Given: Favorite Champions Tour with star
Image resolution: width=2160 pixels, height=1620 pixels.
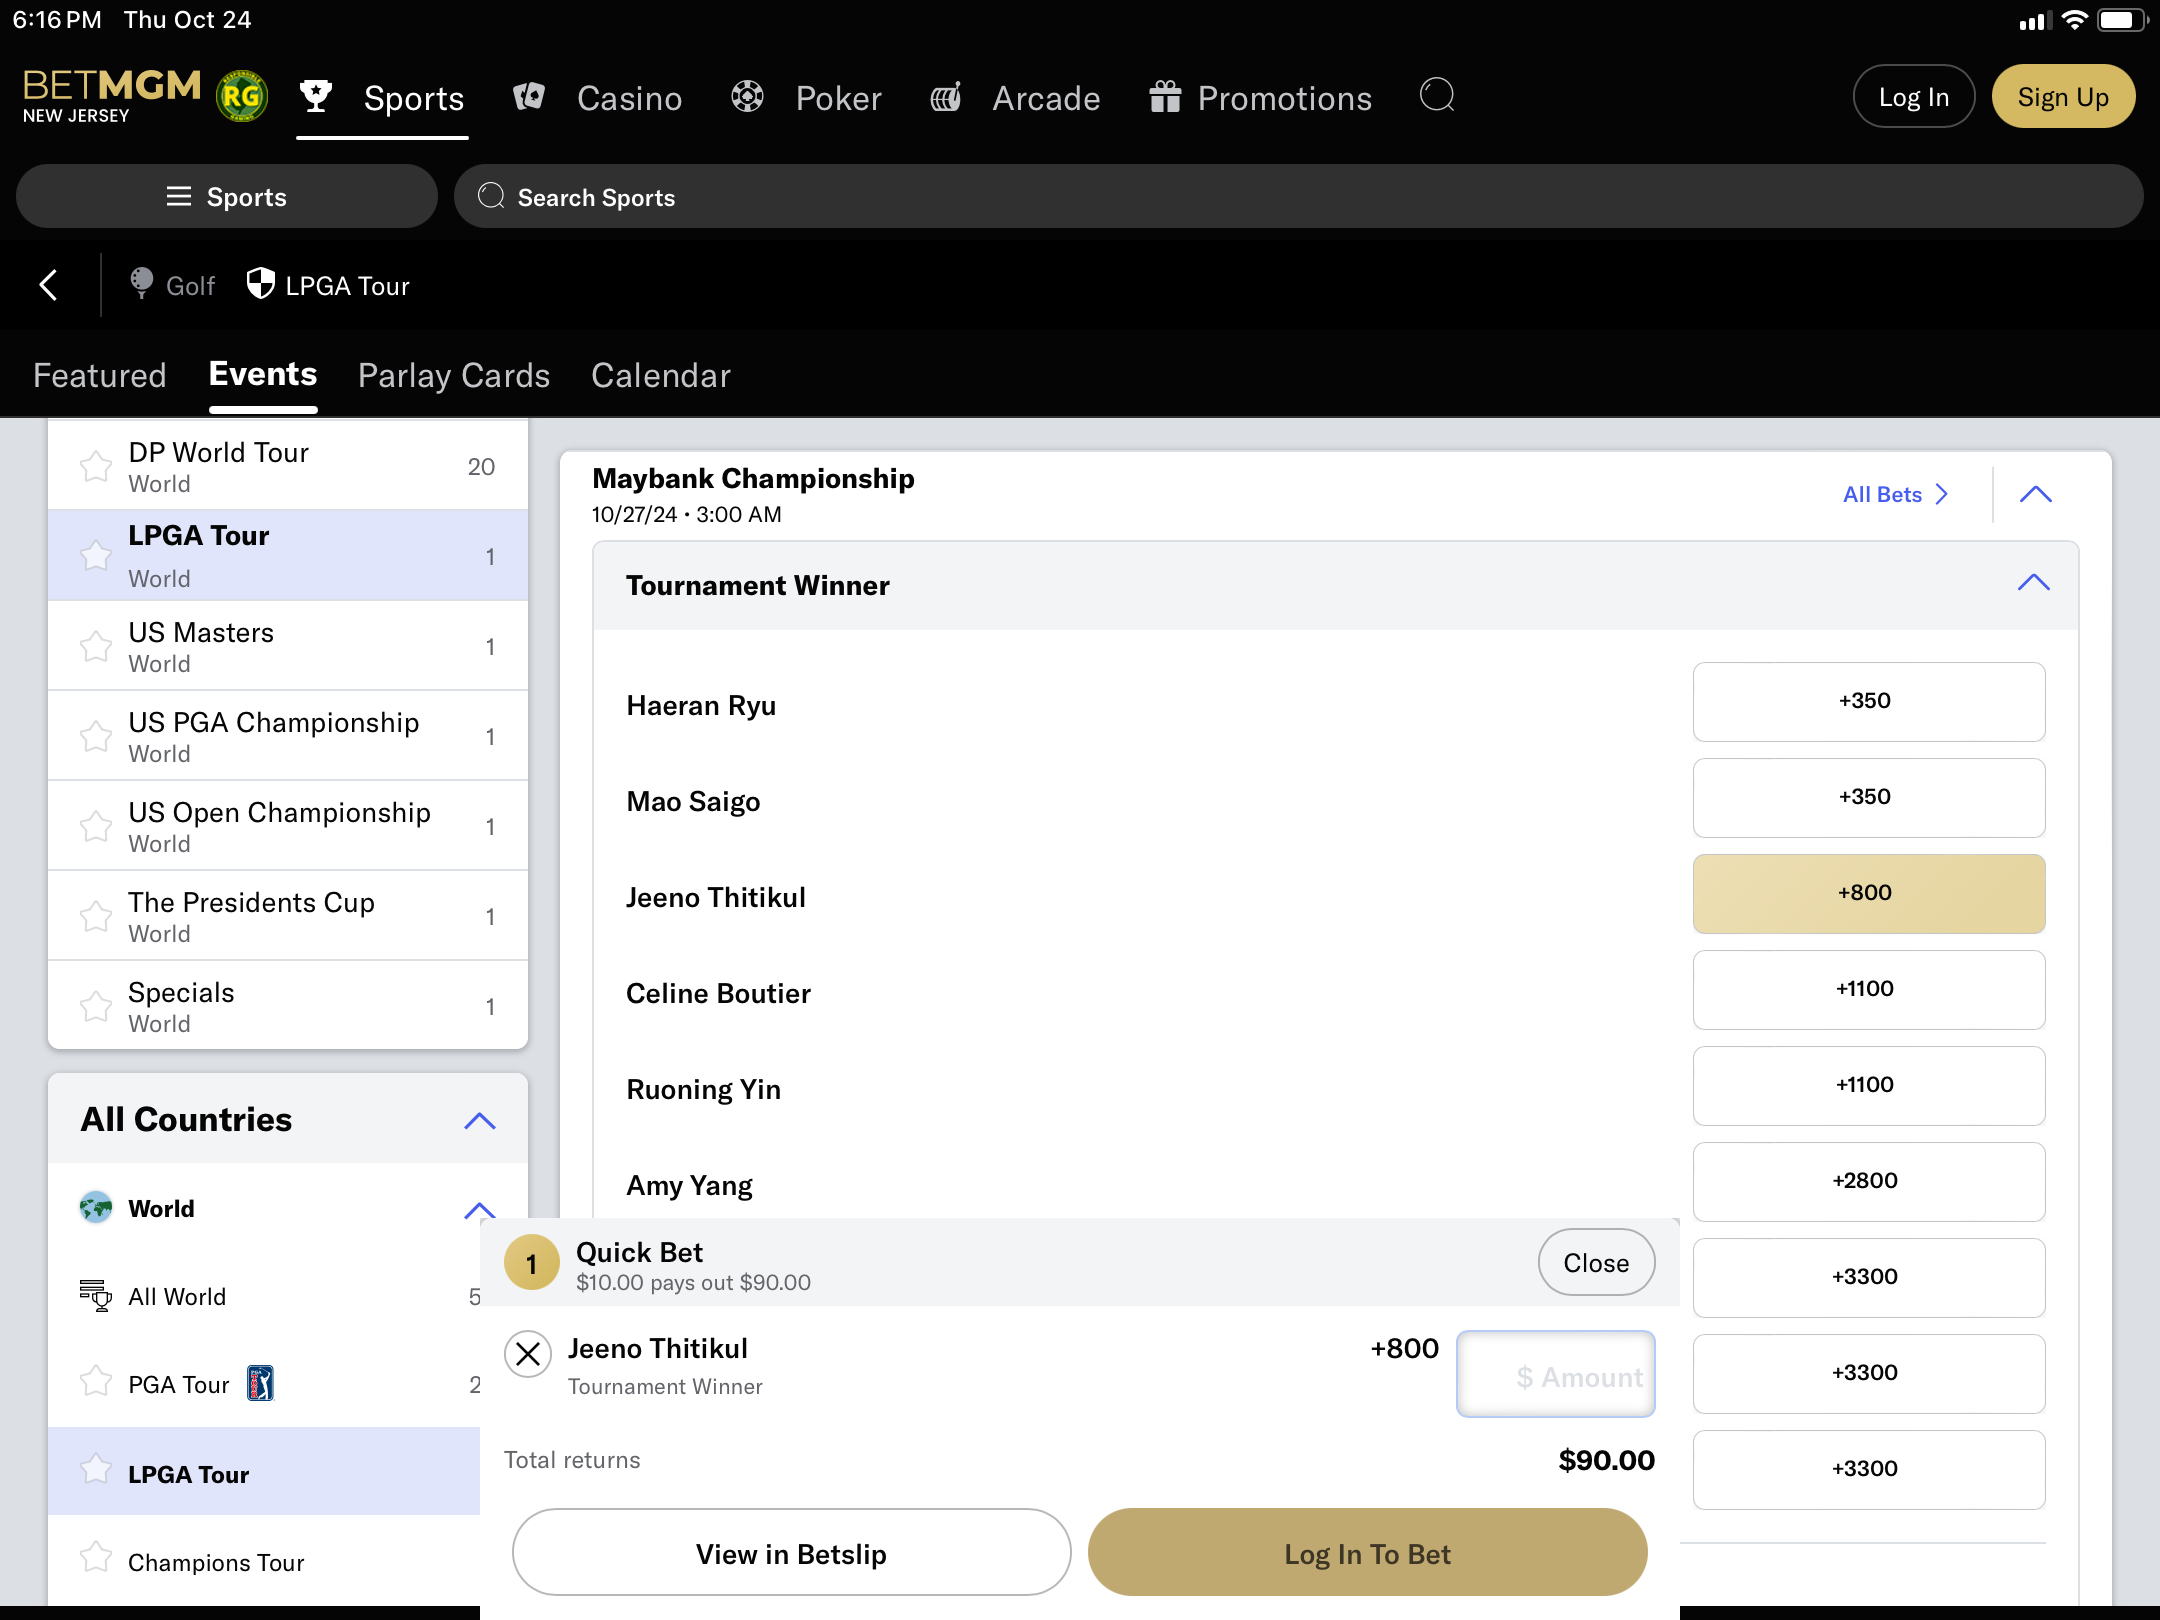Looking at the screenshot, I should pyautogui.click(x=96, y=1557).
